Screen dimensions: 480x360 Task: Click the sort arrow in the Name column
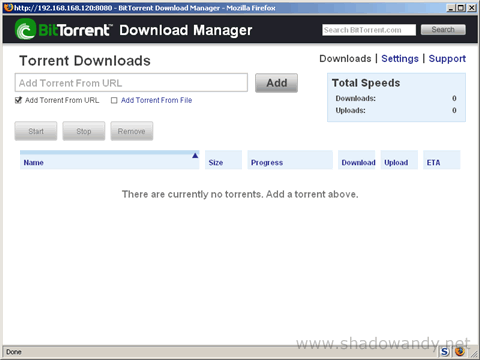[x=195, y=156]
